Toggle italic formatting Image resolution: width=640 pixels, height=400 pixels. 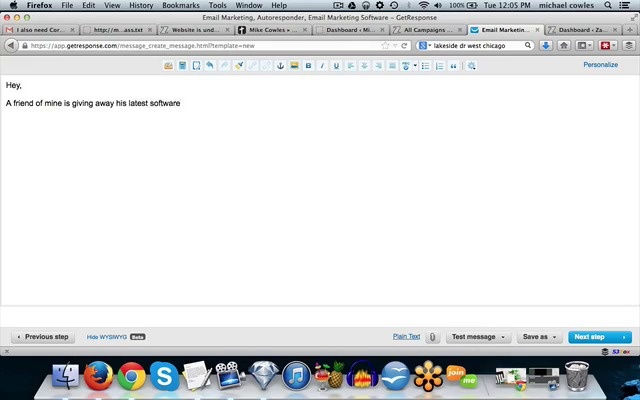point(322,66)
